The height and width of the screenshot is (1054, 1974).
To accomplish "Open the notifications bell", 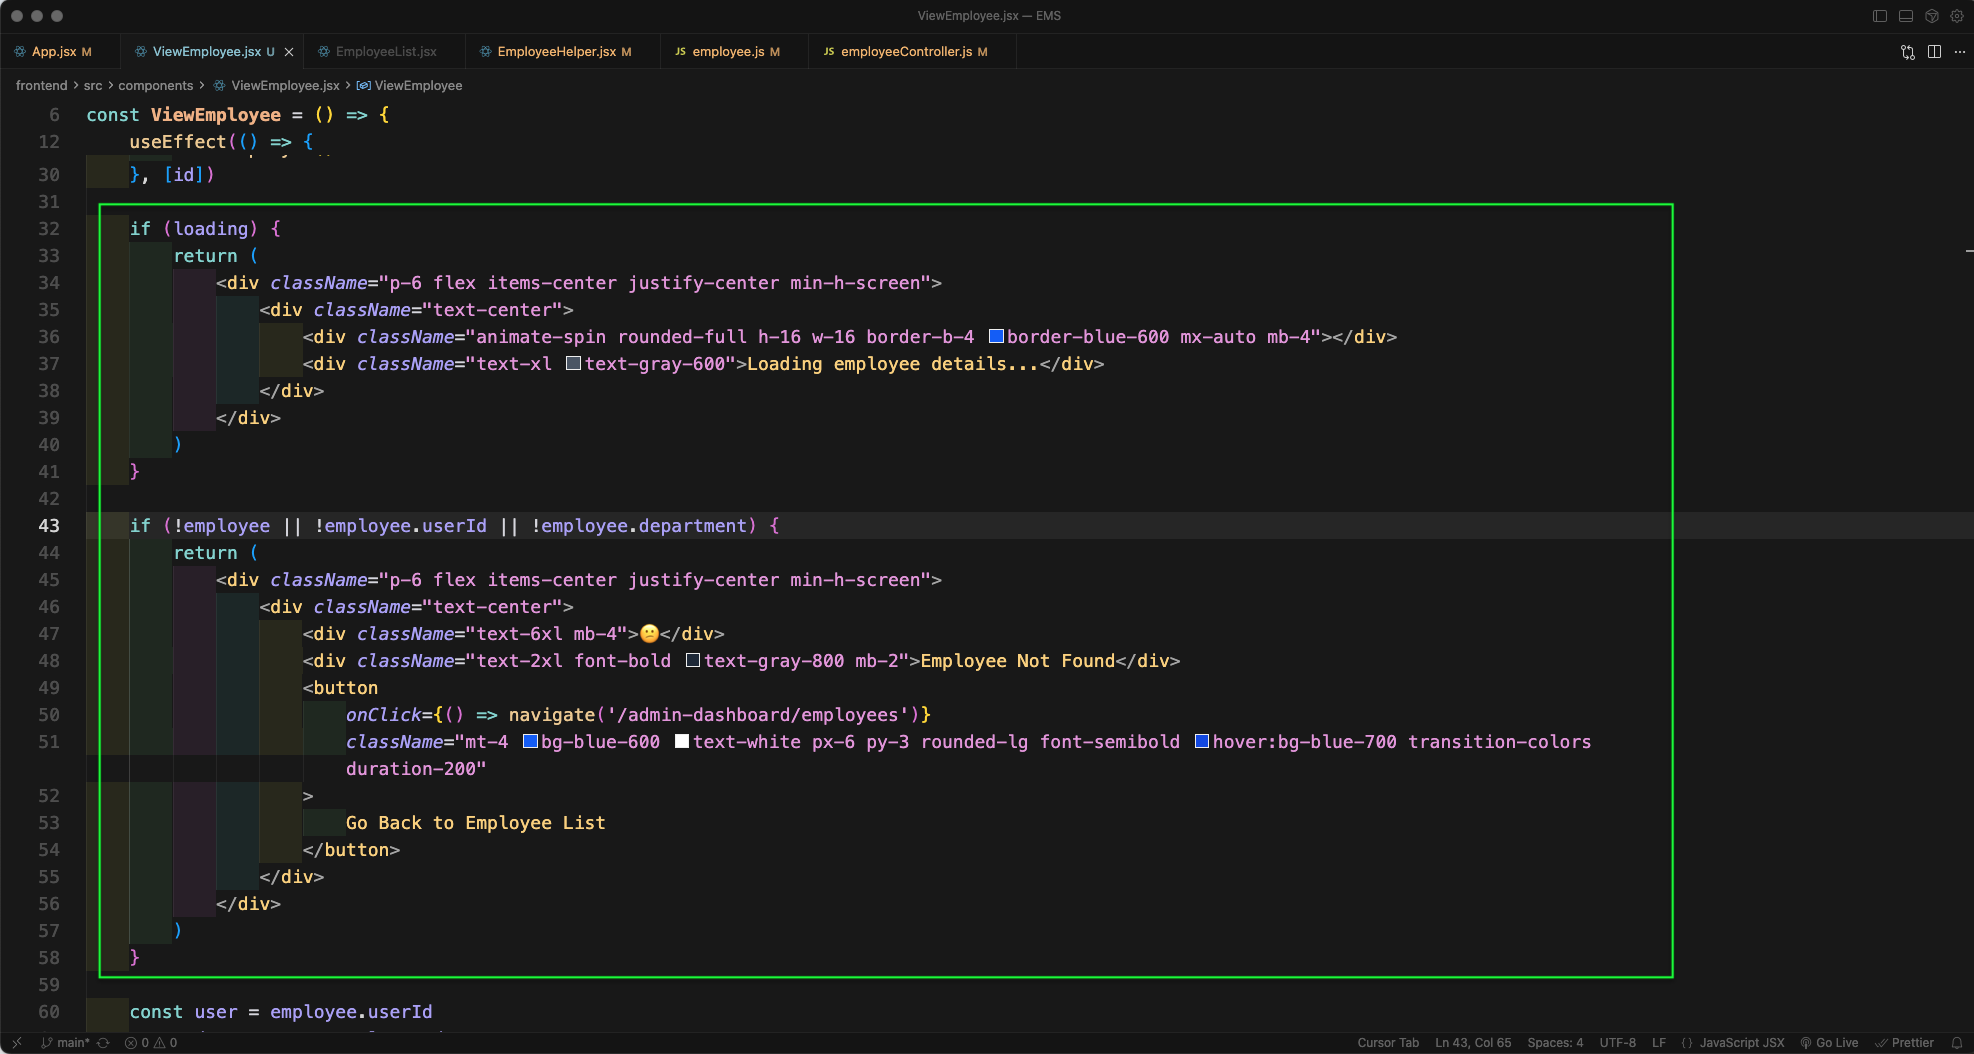I will coord(1957,1043).
